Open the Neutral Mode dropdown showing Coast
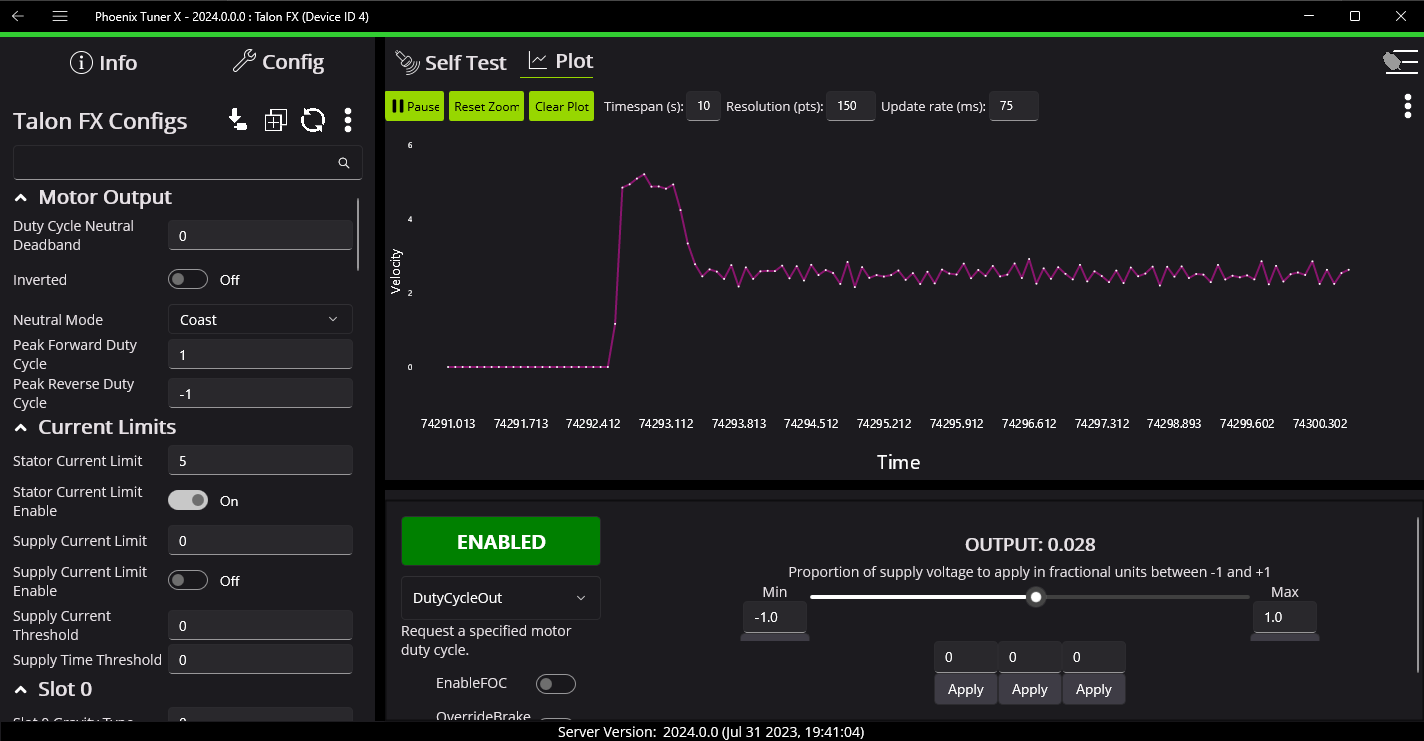The height and width of the screenshot is (741, 1424). (x=260, y=319)
